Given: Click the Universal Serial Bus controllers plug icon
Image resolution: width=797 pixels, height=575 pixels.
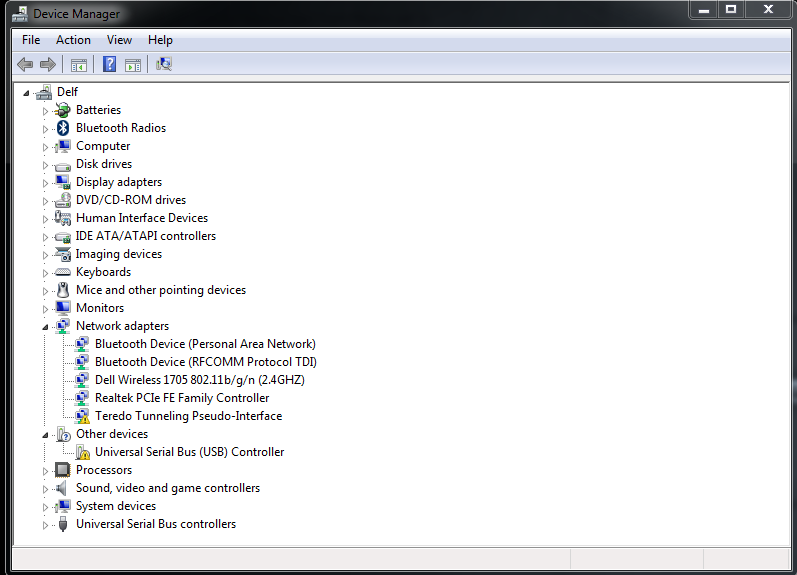Looking at the screenshot, I should [63, 524].
